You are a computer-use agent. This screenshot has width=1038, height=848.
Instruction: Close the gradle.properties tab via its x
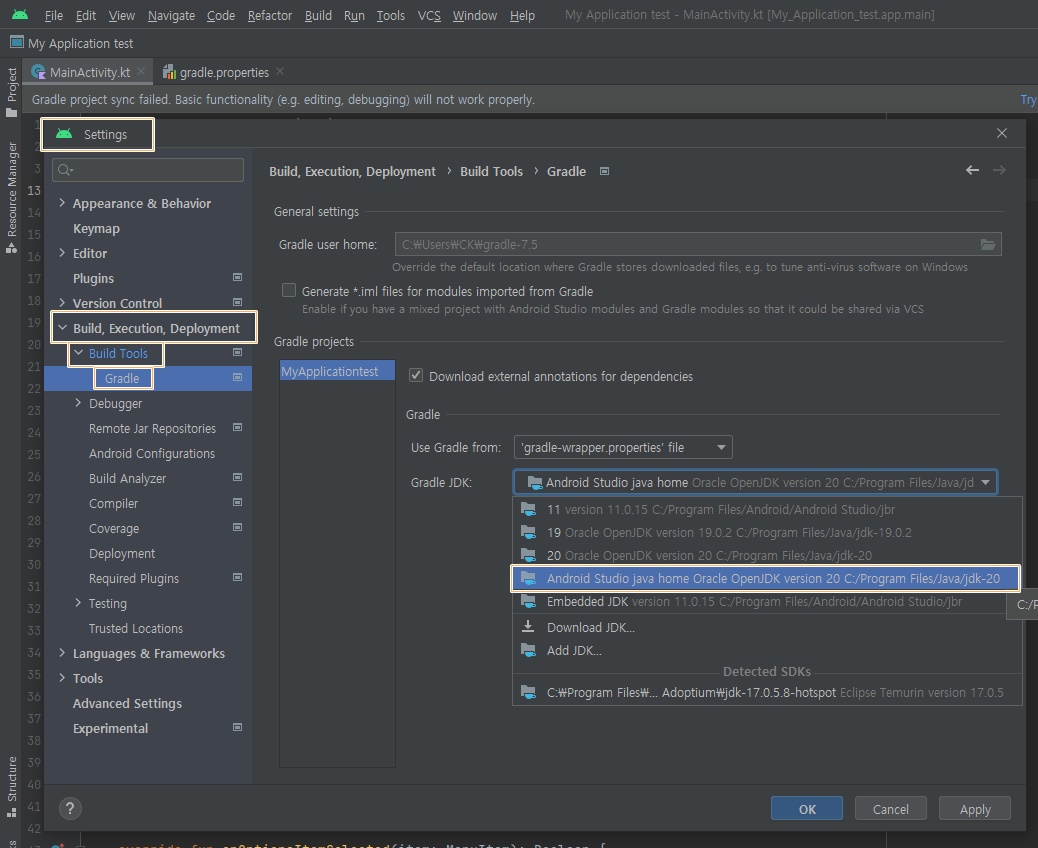pyautogui.click(x=280, y=71)
